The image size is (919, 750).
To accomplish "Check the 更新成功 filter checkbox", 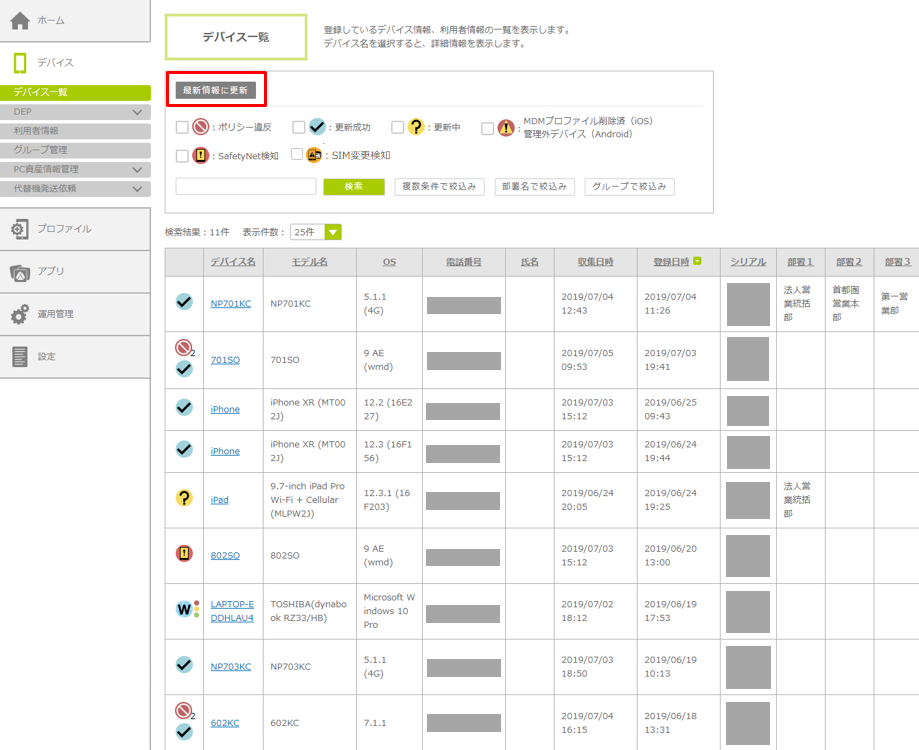I will 299,128.
